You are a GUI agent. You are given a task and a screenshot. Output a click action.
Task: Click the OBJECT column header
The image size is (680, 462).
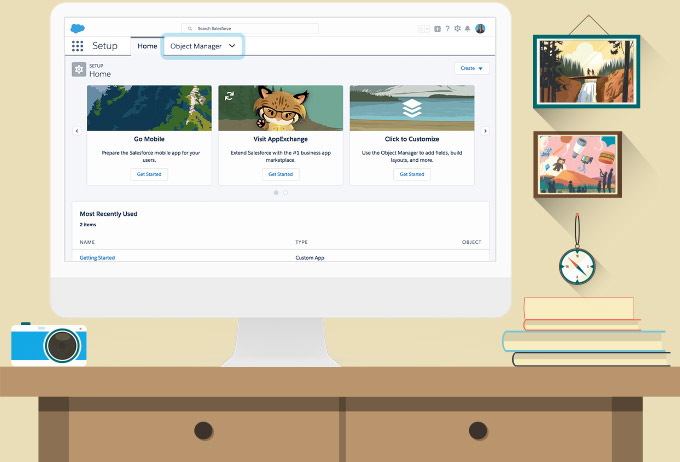tap(471, 242)
